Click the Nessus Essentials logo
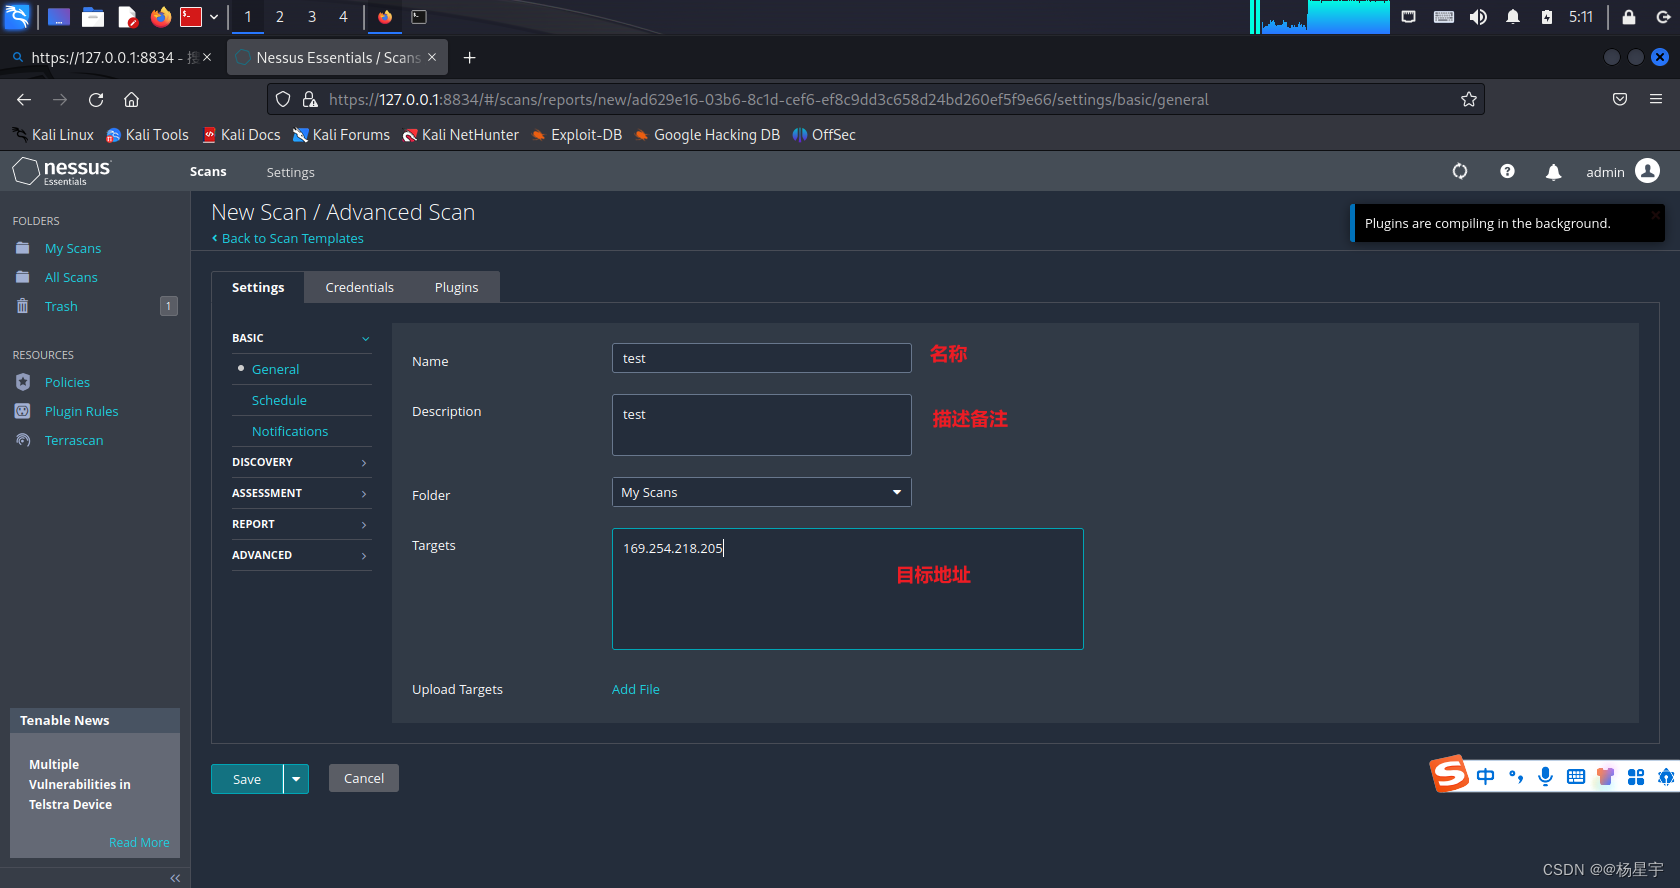The height and width of the screenshot is (888, 1680). coord(62,172)
